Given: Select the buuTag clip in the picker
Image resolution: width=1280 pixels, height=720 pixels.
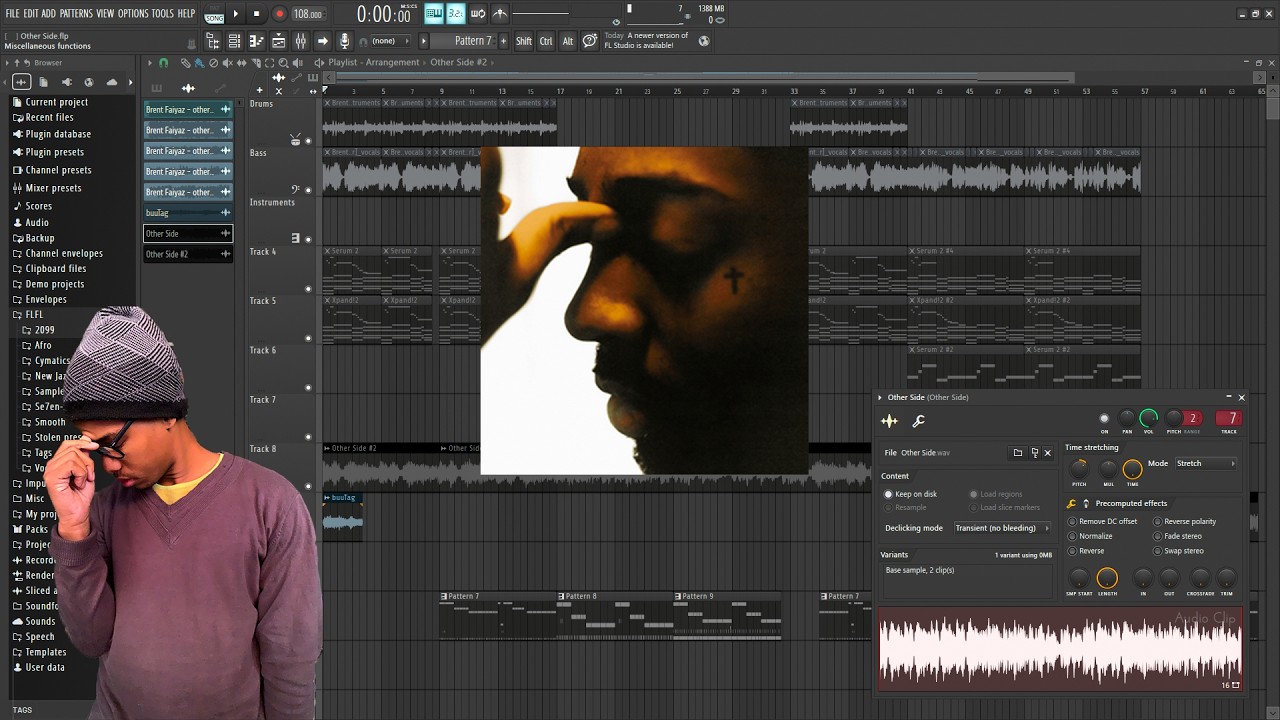Looking at the screenshot, I should point(188,213).
